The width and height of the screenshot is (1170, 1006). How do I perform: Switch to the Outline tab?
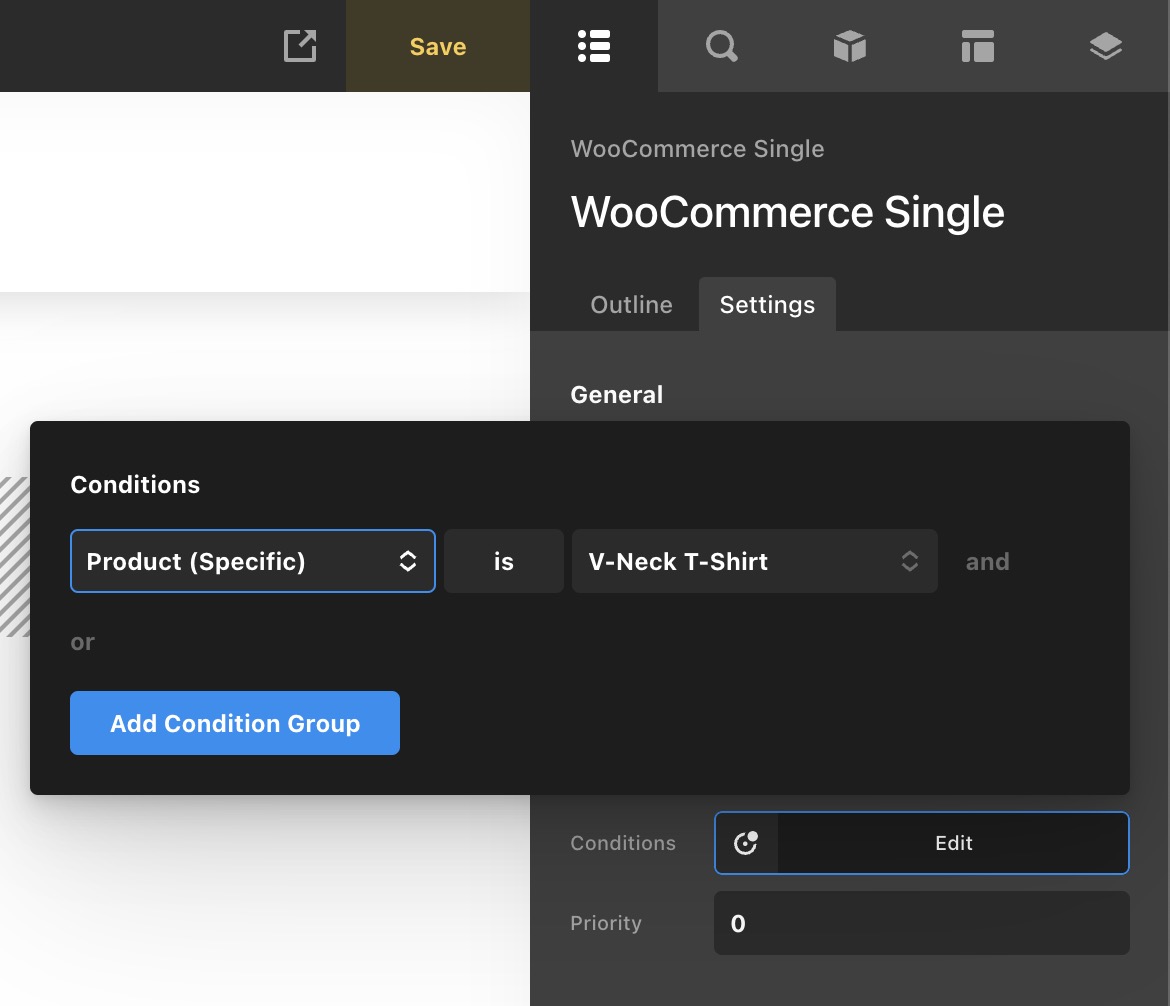(x=631, y=305)
